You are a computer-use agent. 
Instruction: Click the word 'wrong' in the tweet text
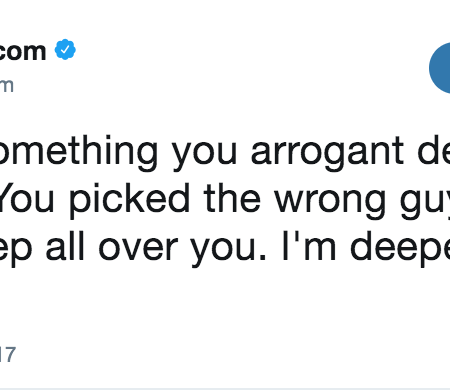click(330, 202)
